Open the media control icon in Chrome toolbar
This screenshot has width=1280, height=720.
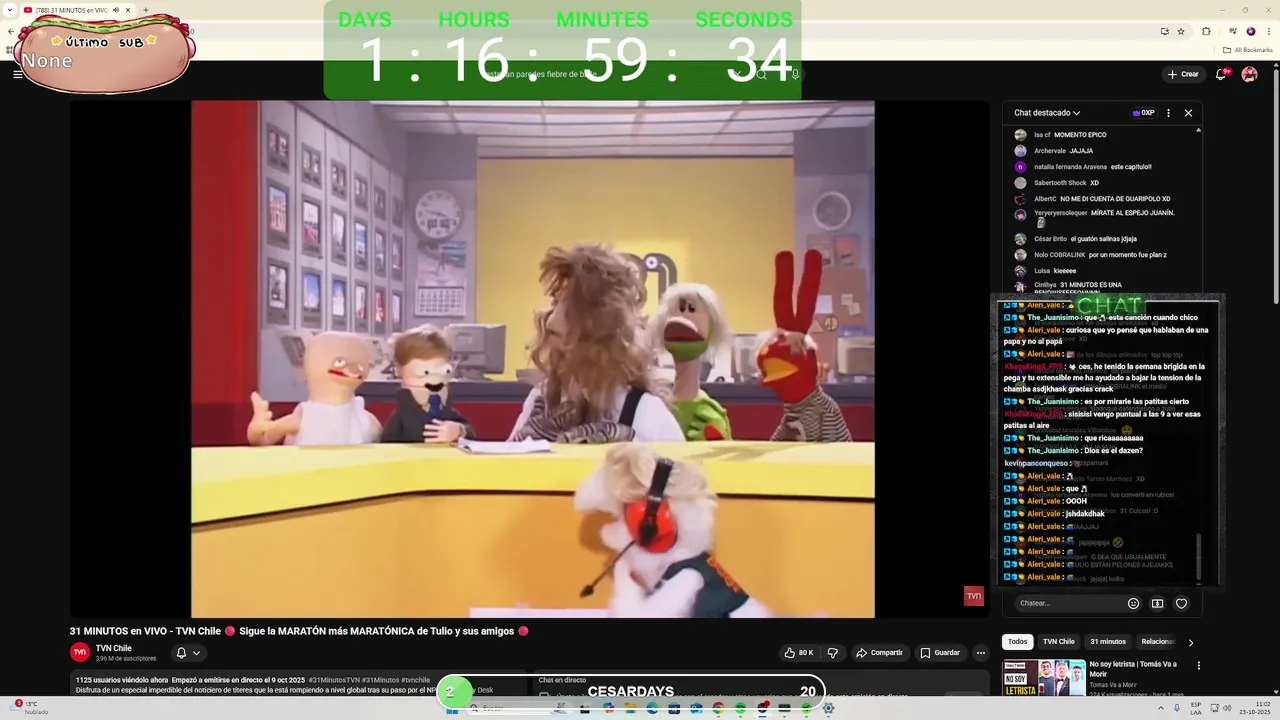[1231, 31]
